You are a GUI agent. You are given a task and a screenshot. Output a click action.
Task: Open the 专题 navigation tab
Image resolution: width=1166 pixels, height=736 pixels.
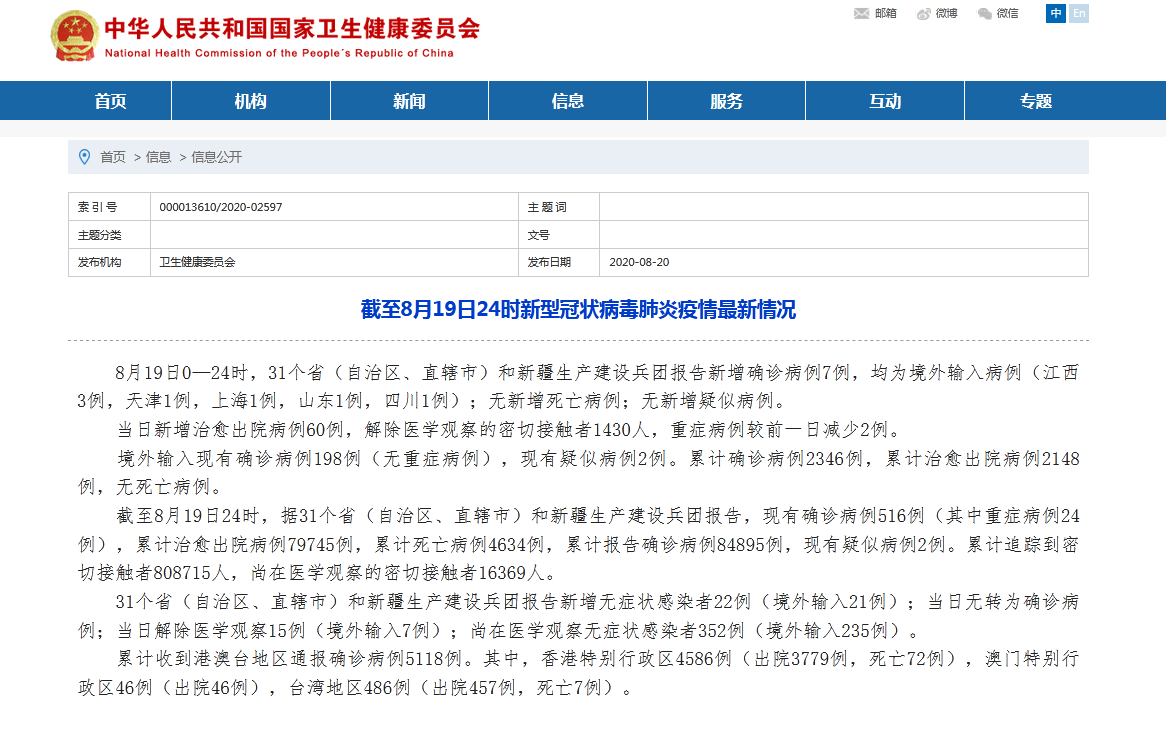pos(1036,101)
